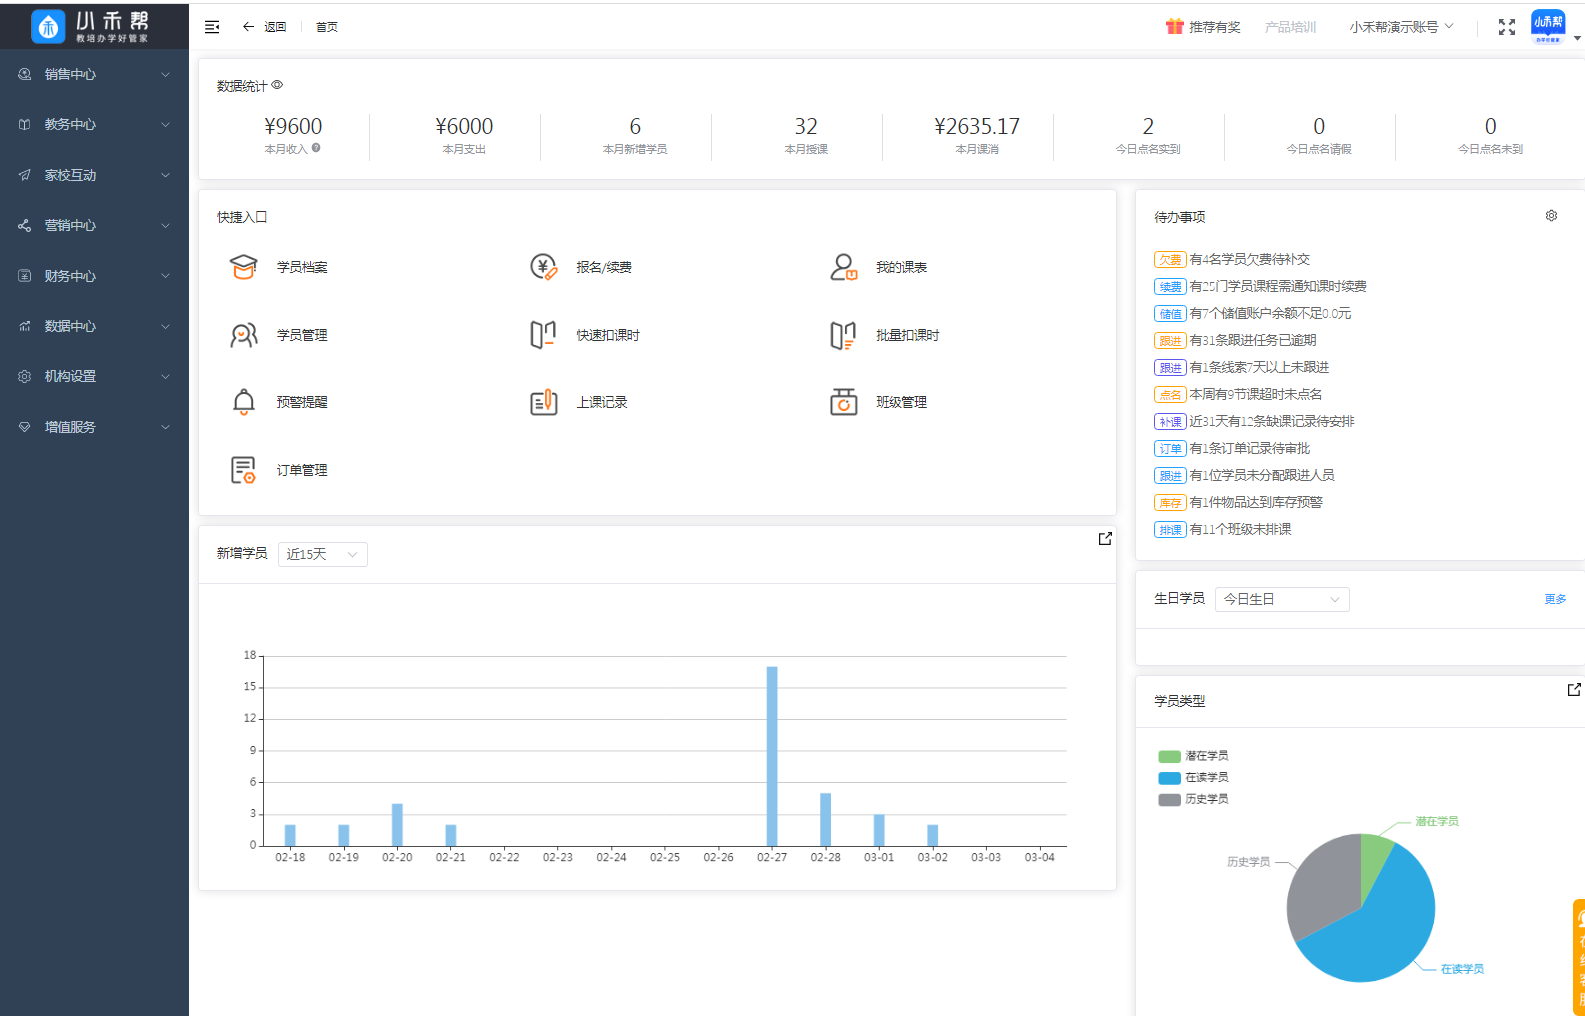The height and width of the screenshot is (1016, 1585).
Task: Click the 推荐有奖 gift icon
Action: (1175, 27)
